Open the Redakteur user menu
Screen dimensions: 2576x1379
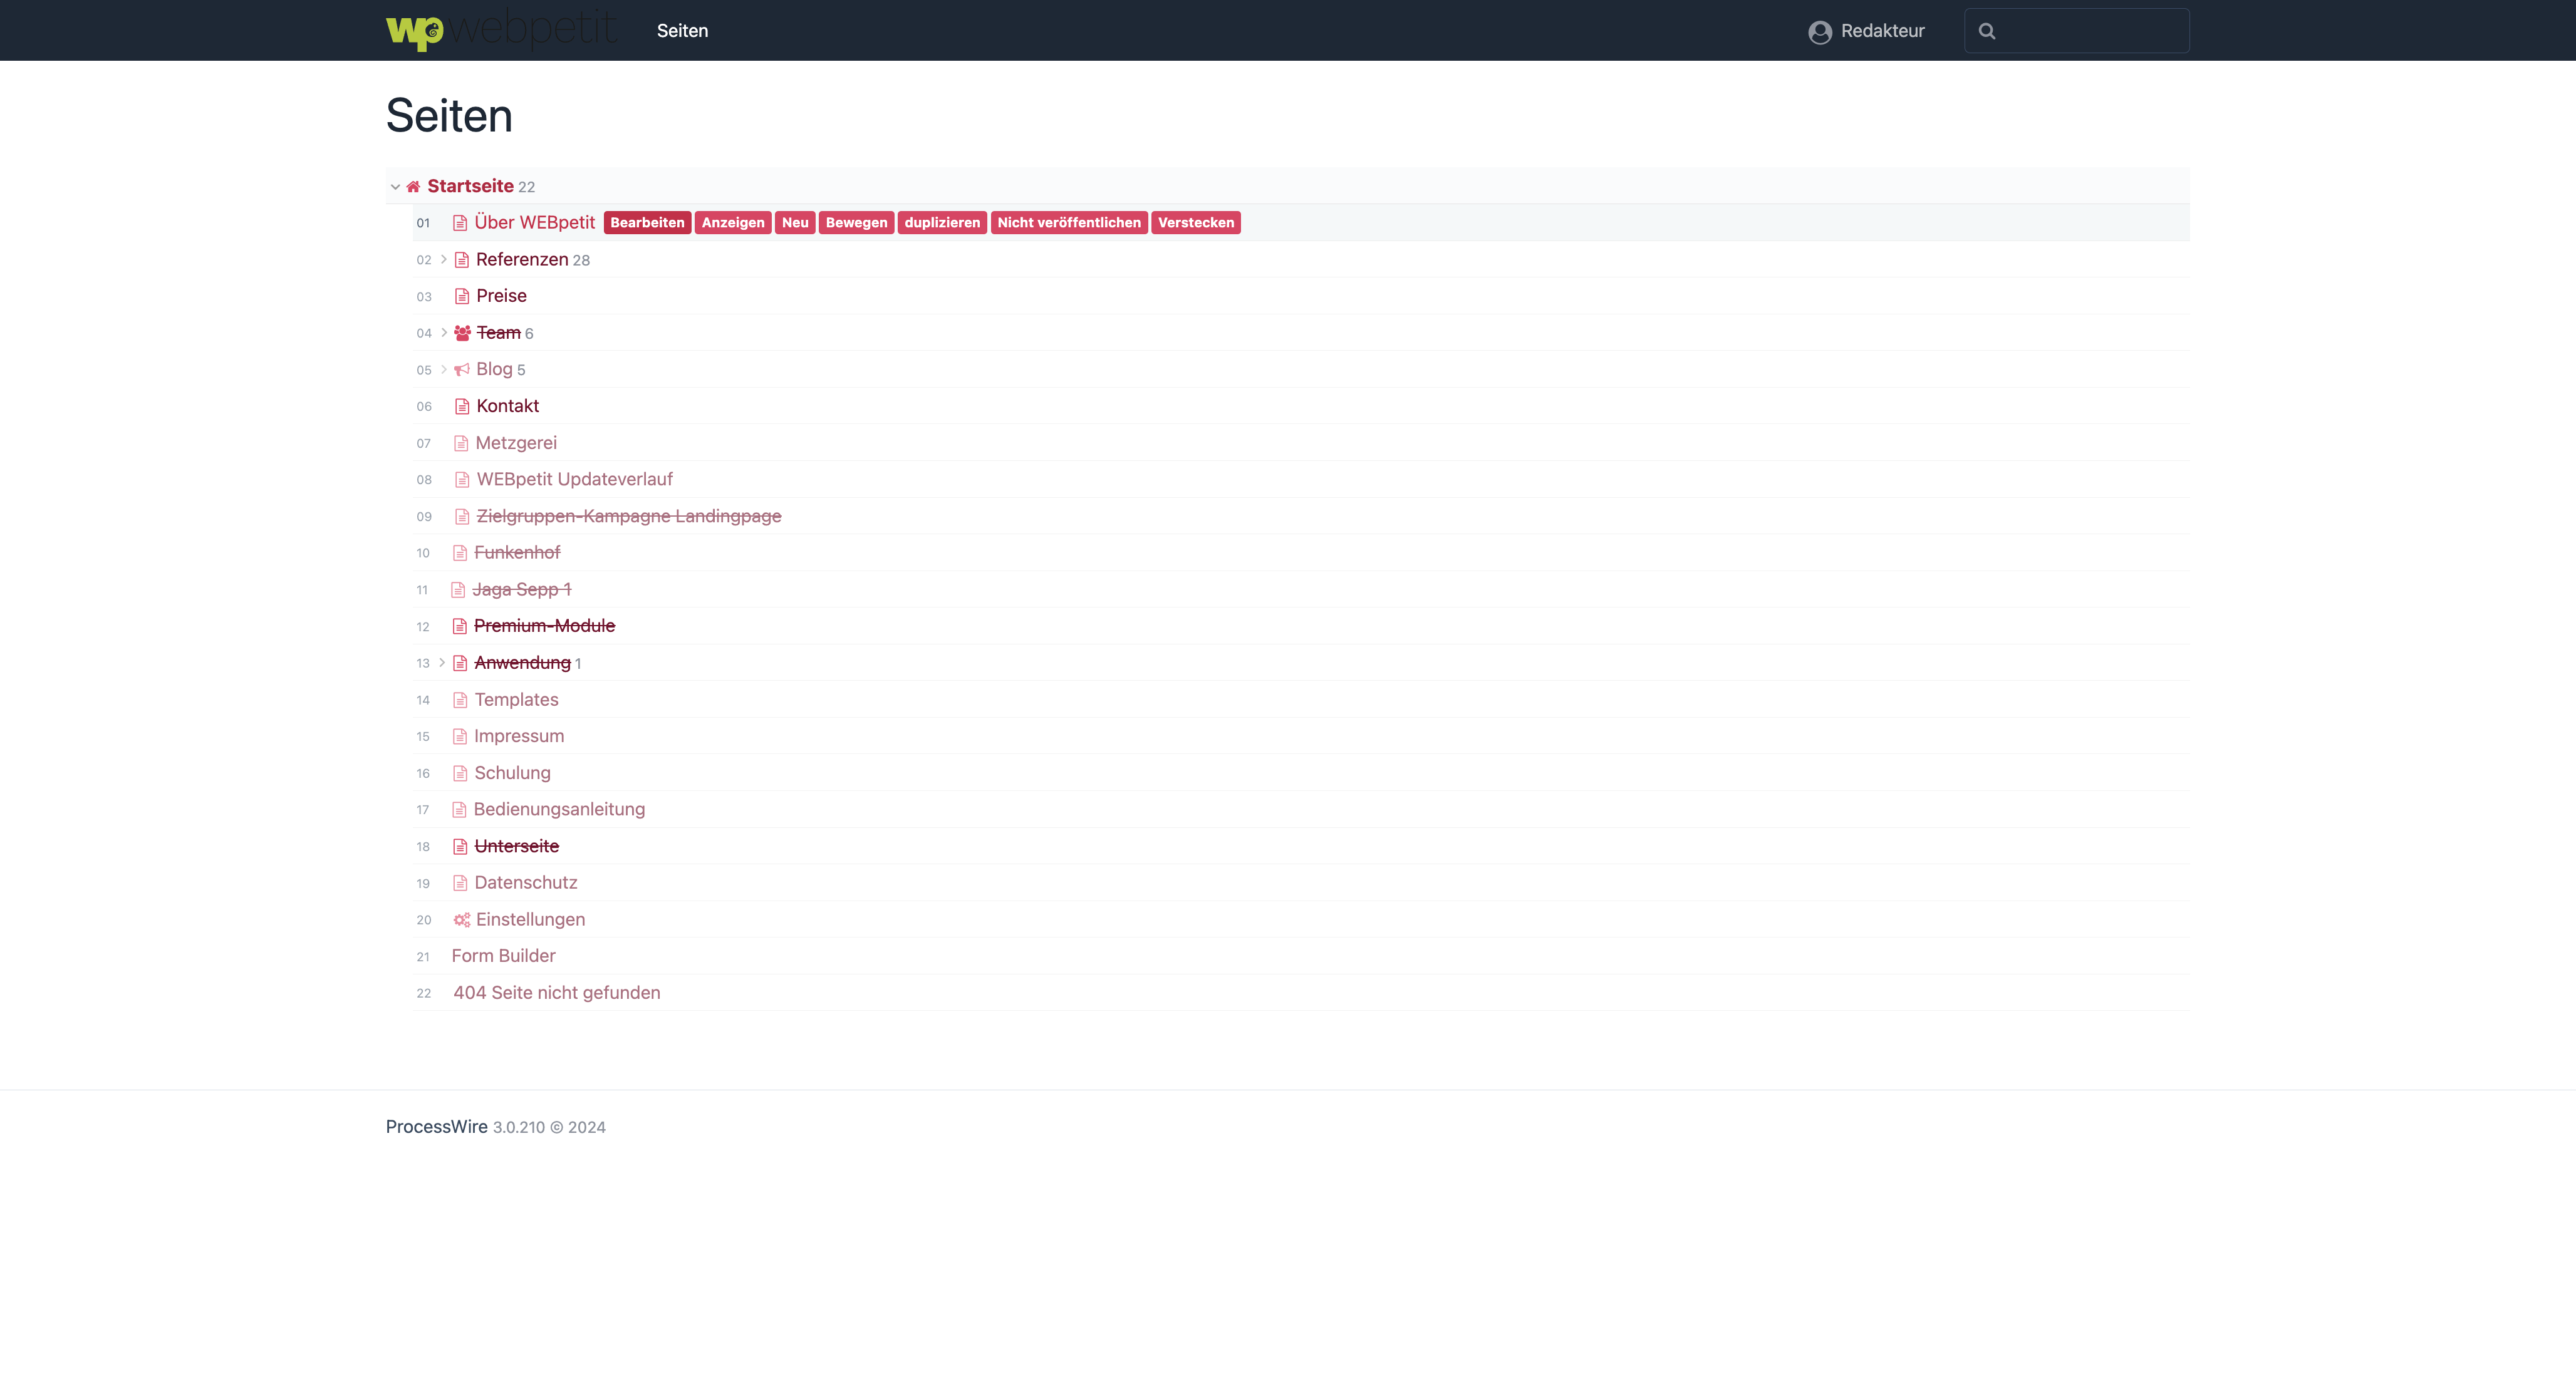coord(1866,31)
